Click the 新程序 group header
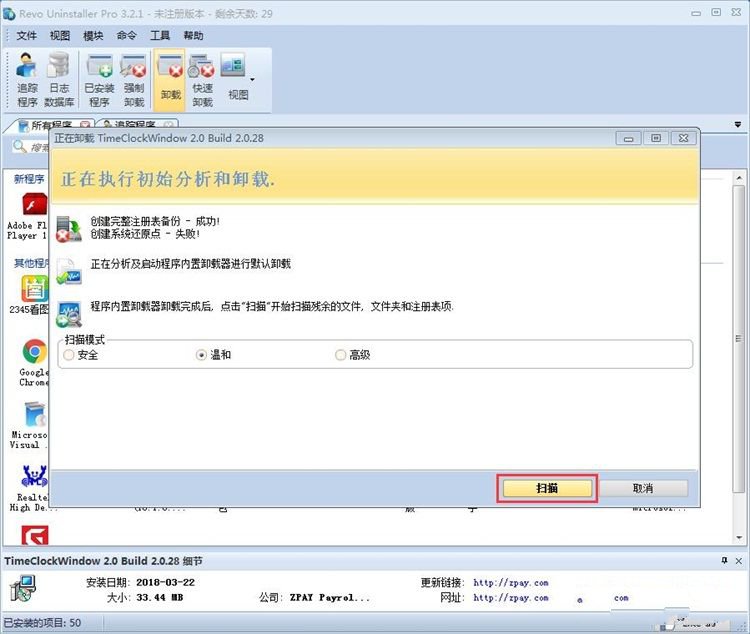The height and width of the screenshot is (634, 750). click(x=29, y=179)
